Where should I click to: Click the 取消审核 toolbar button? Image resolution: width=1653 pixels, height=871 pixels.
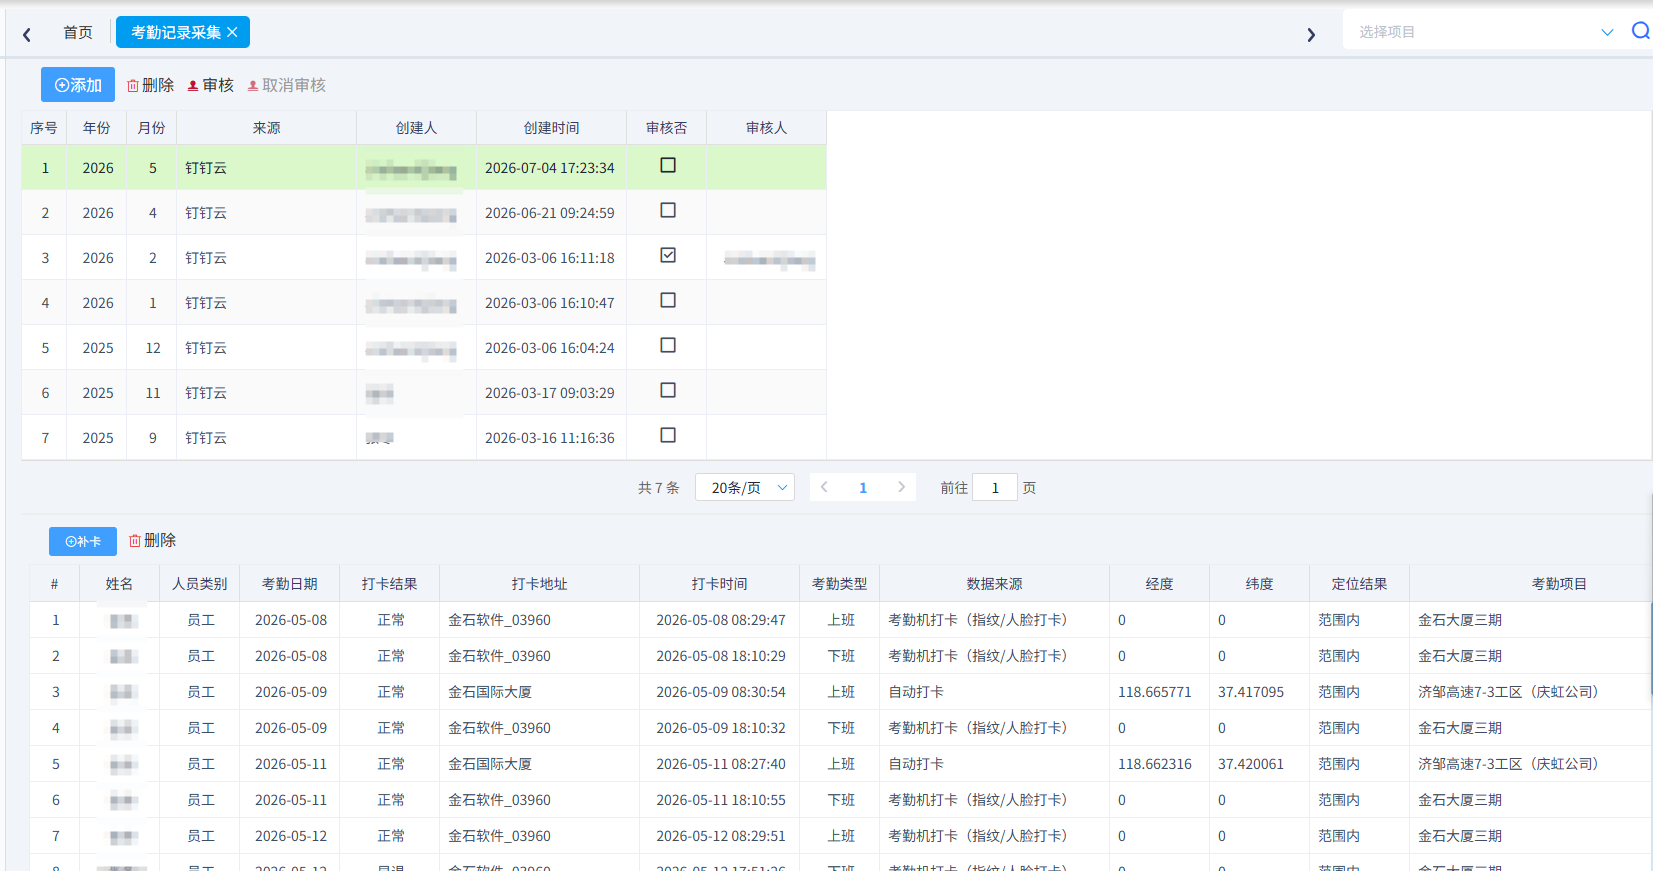[x=286, y=85]
